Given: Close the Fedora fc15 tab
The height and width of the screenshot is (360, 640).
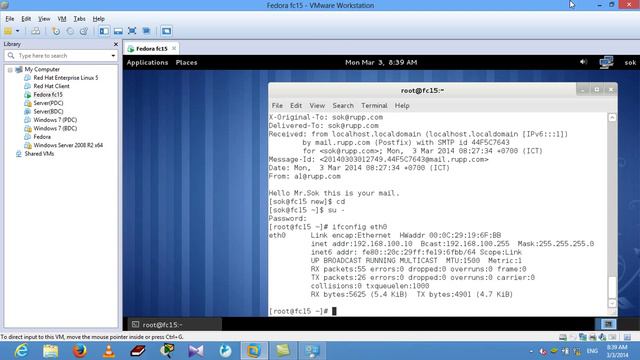Looking at the screenshot, I should coord(174,48).
